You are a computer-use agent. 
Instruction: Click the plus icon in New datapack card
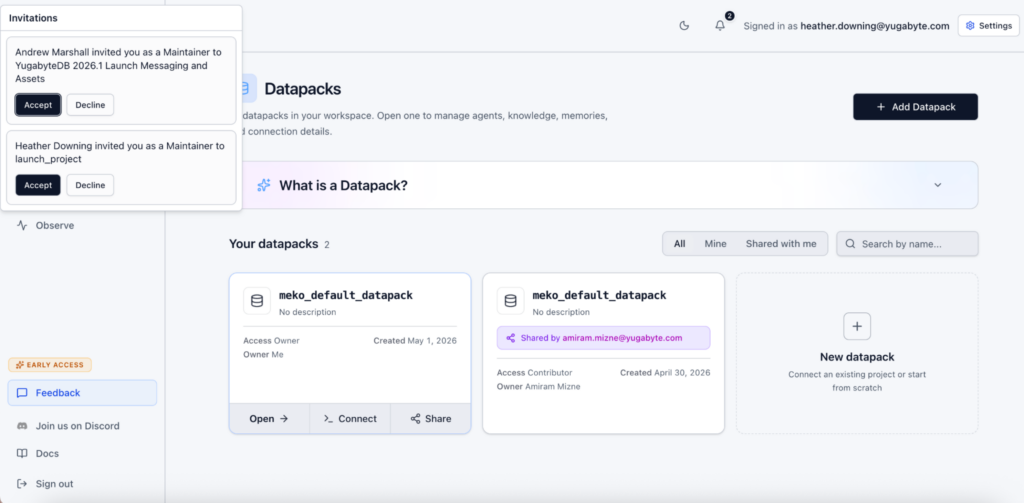857,326
